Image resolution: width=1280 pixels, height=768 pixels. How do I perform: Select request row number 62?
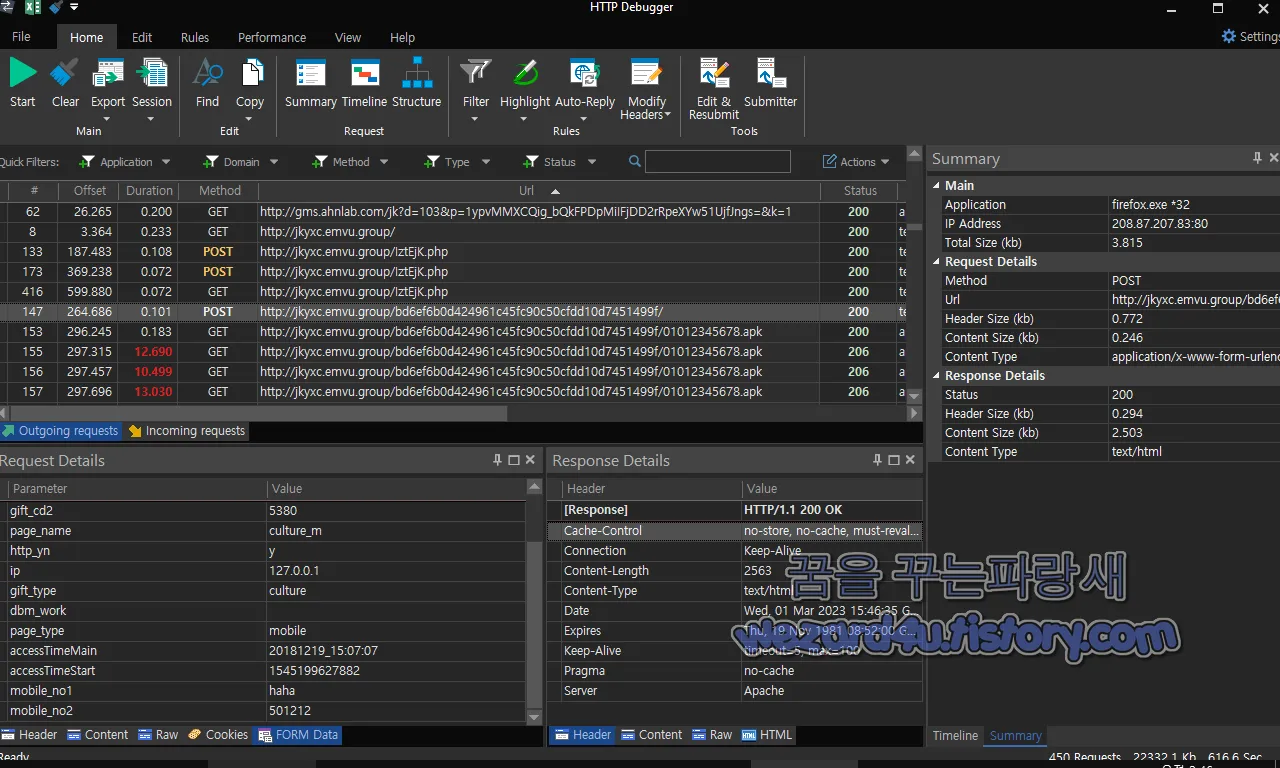point(453,211)
